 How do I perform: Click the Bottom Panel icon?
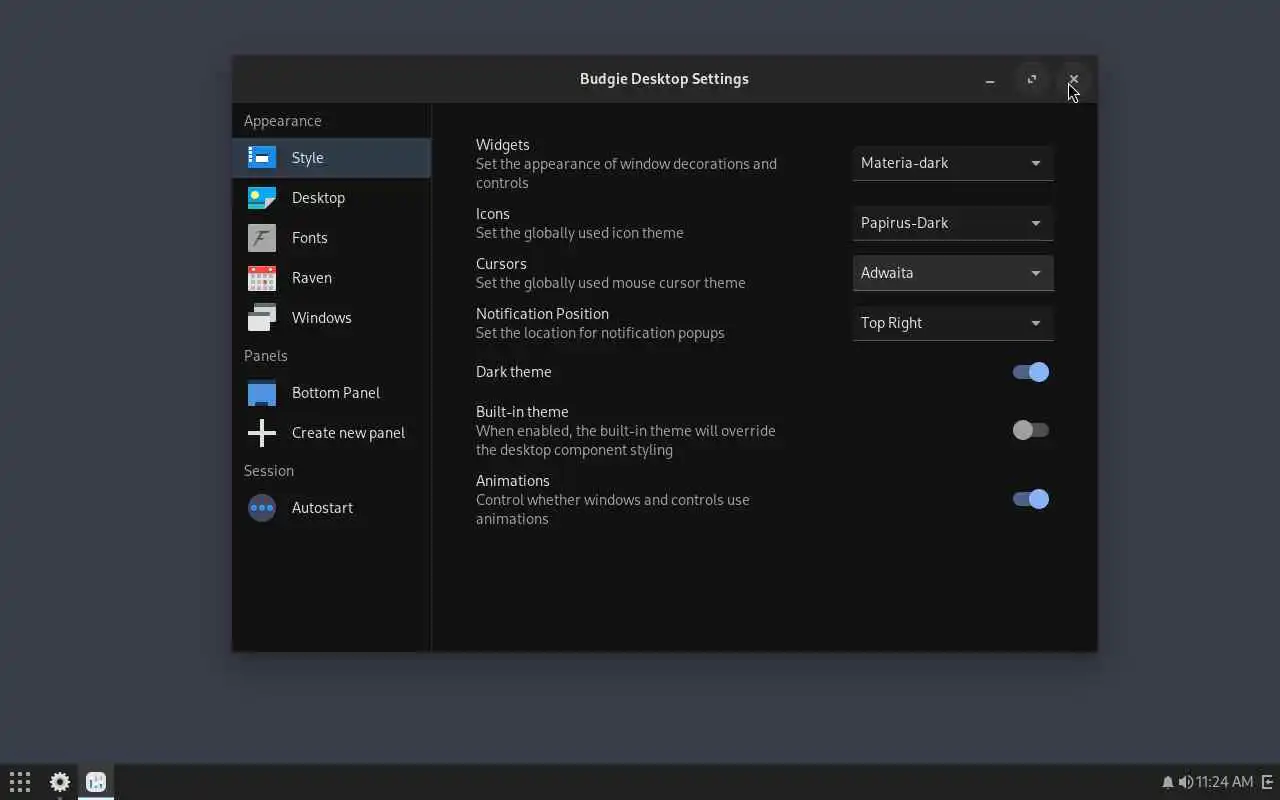(x=262, y=393)
